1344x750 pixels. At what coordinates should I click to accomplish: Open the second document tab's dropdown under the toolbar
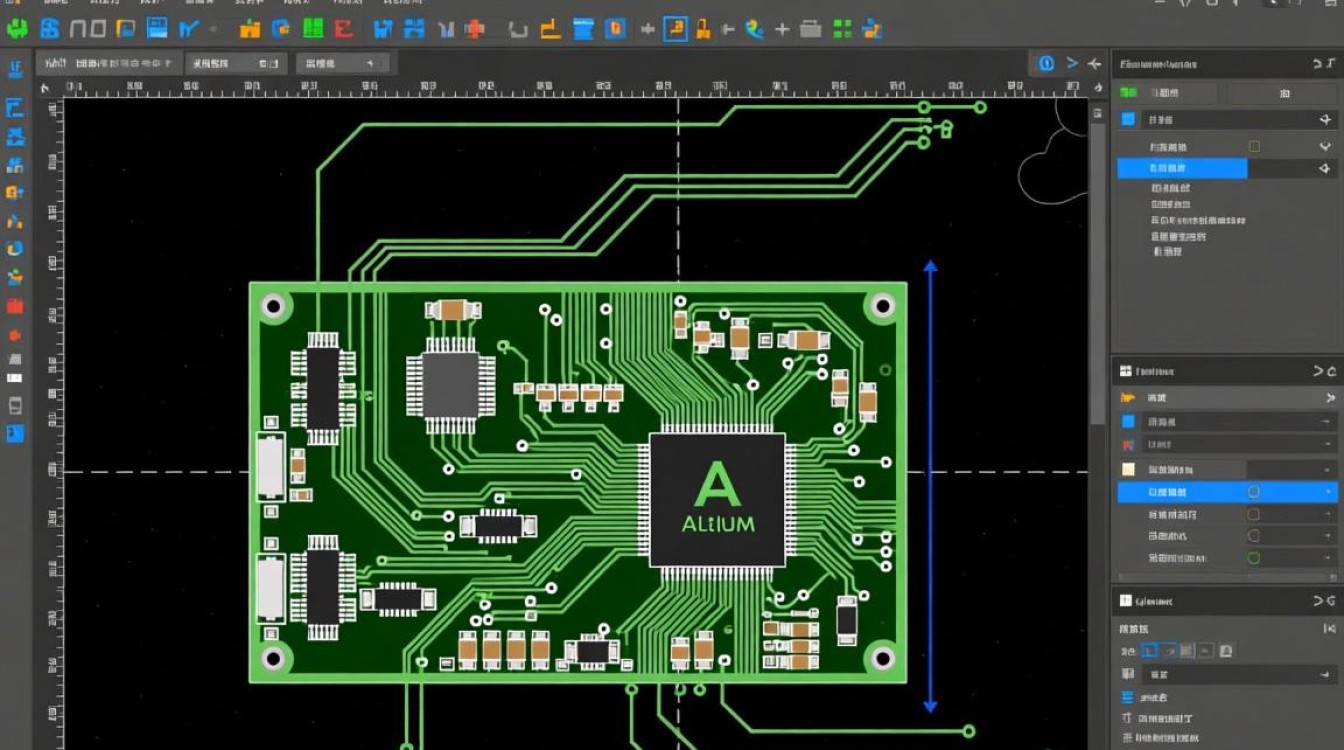pyautogui.click(x=271, y=63)
